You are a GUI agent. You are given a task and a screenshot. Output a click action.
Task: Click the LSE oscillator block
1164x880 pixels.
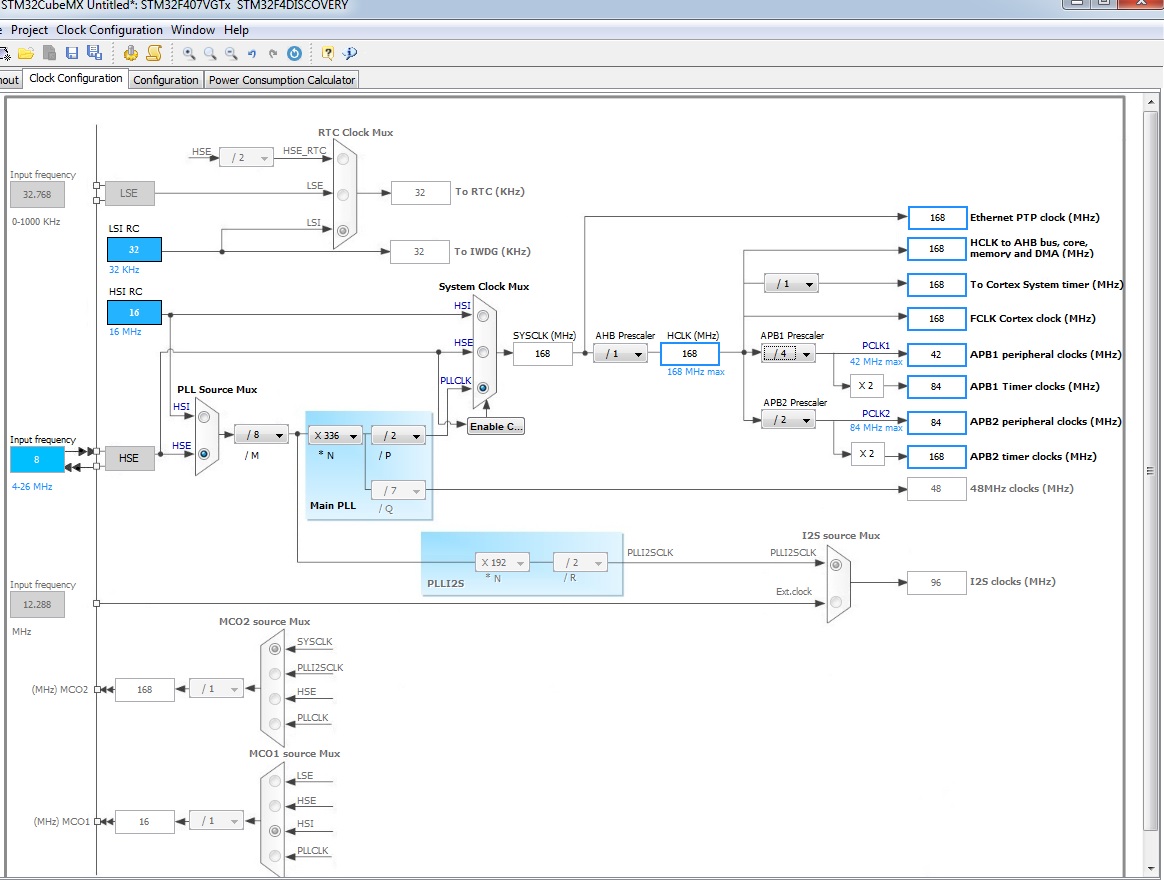(129, 193)
